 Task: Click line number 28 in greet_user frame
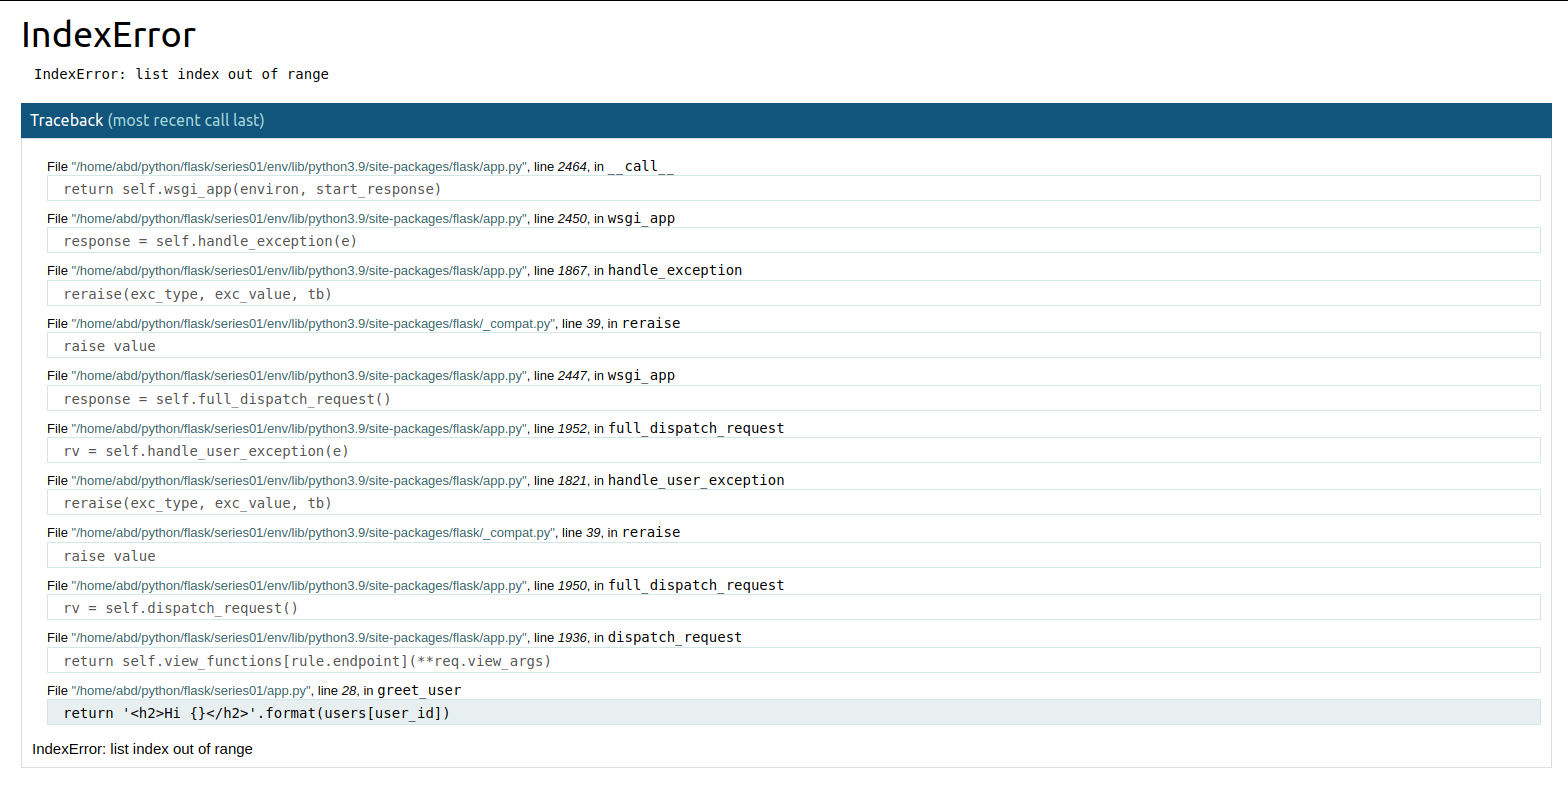[x=349, y=691]
